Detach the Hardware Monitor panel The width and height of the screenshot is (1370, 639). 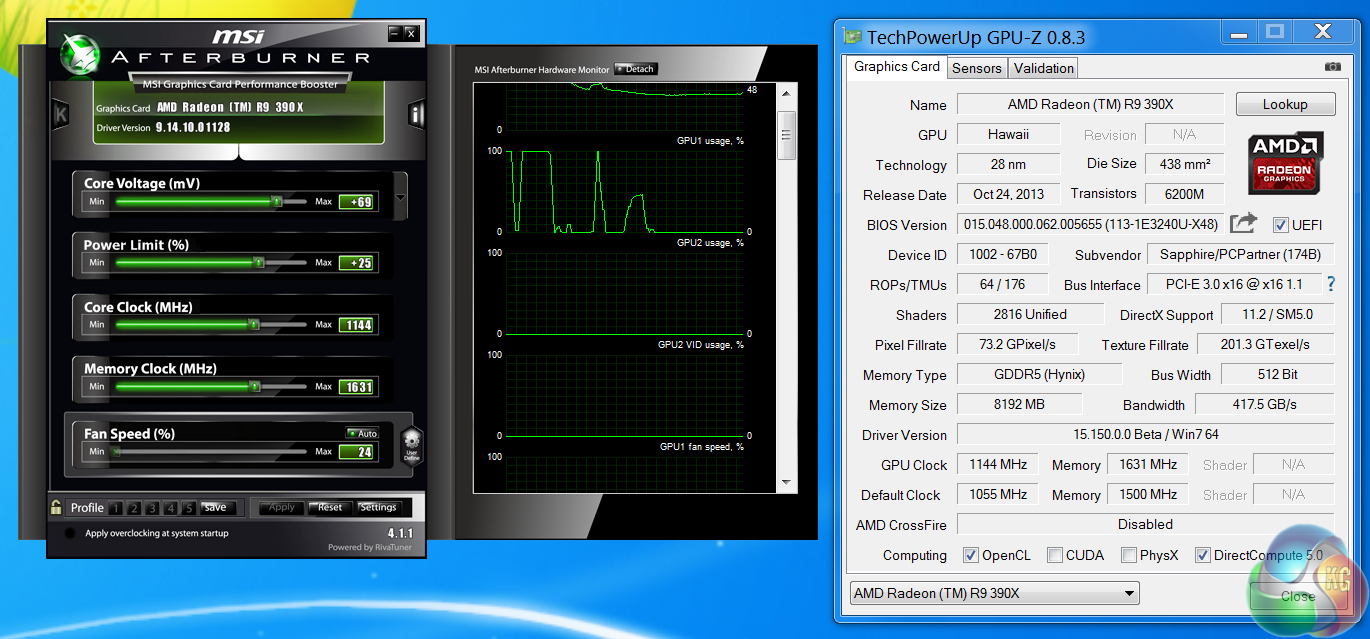(635, 69)
